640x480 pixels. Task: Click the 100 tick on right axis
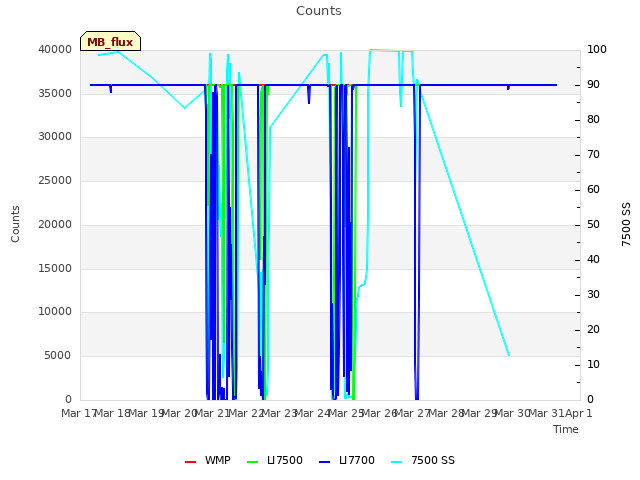[x=597, y=49]
